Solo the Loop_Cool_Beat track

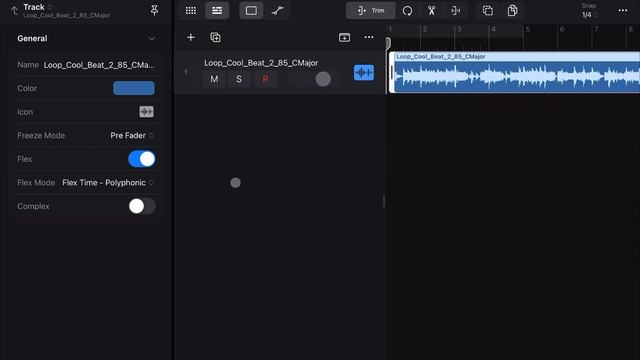coord(239,79)
